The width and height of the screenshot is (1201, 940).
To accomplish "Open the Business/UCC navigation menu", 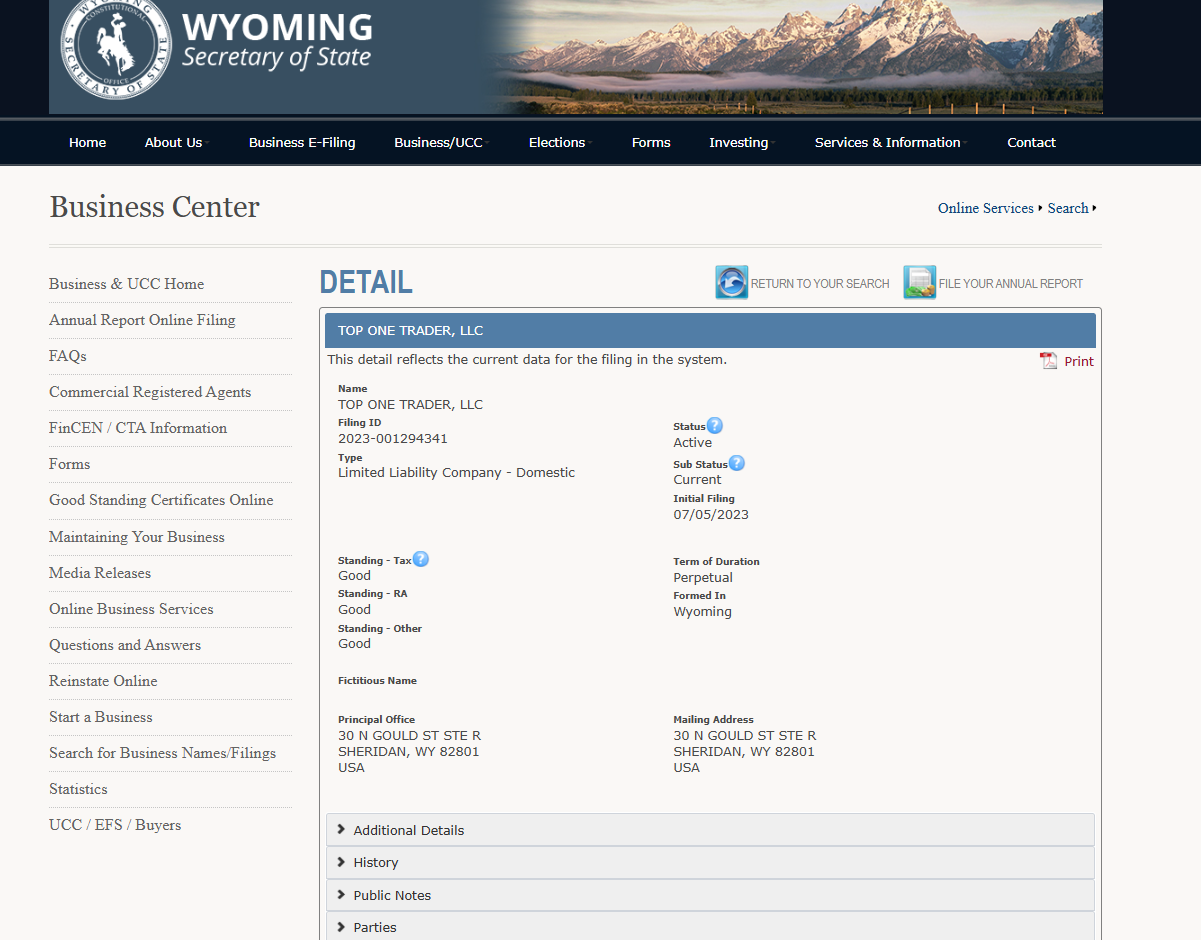I will pos(438,142).
